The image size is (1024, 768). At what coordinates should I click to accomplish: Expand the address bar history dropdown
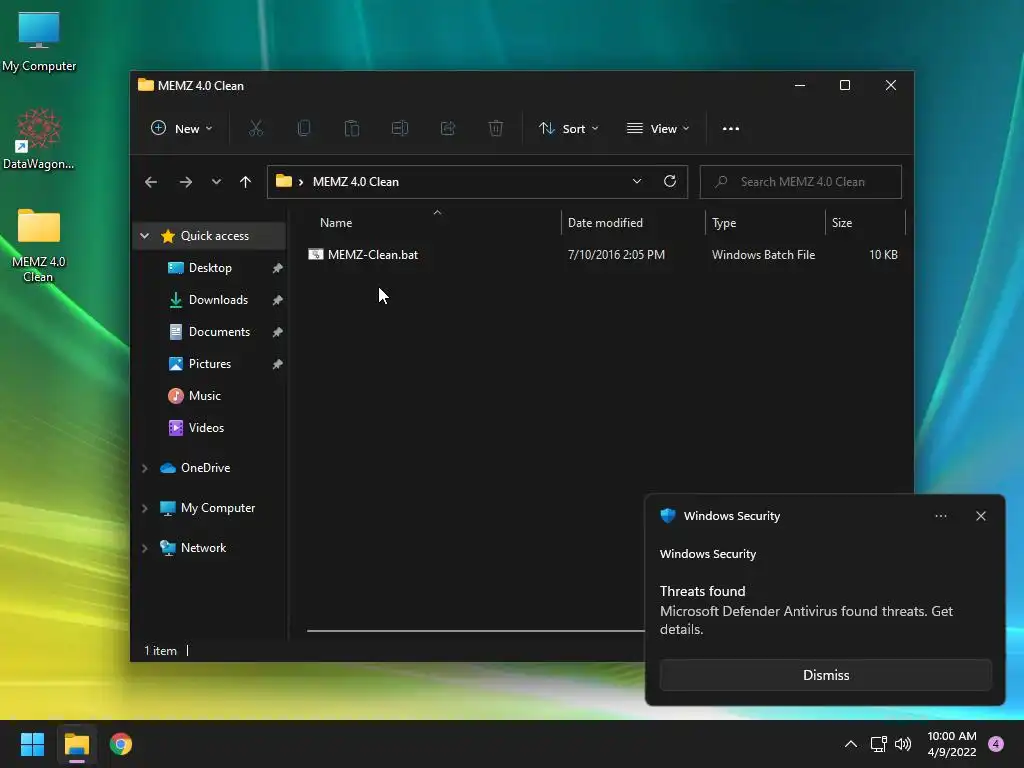tap(637, 182)
